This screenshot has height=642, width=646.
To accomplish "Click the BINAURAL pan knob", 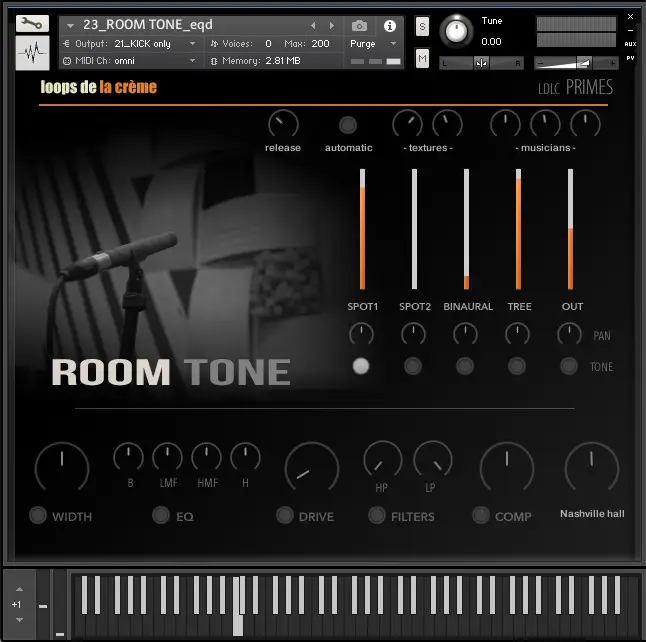I will 466,335.
